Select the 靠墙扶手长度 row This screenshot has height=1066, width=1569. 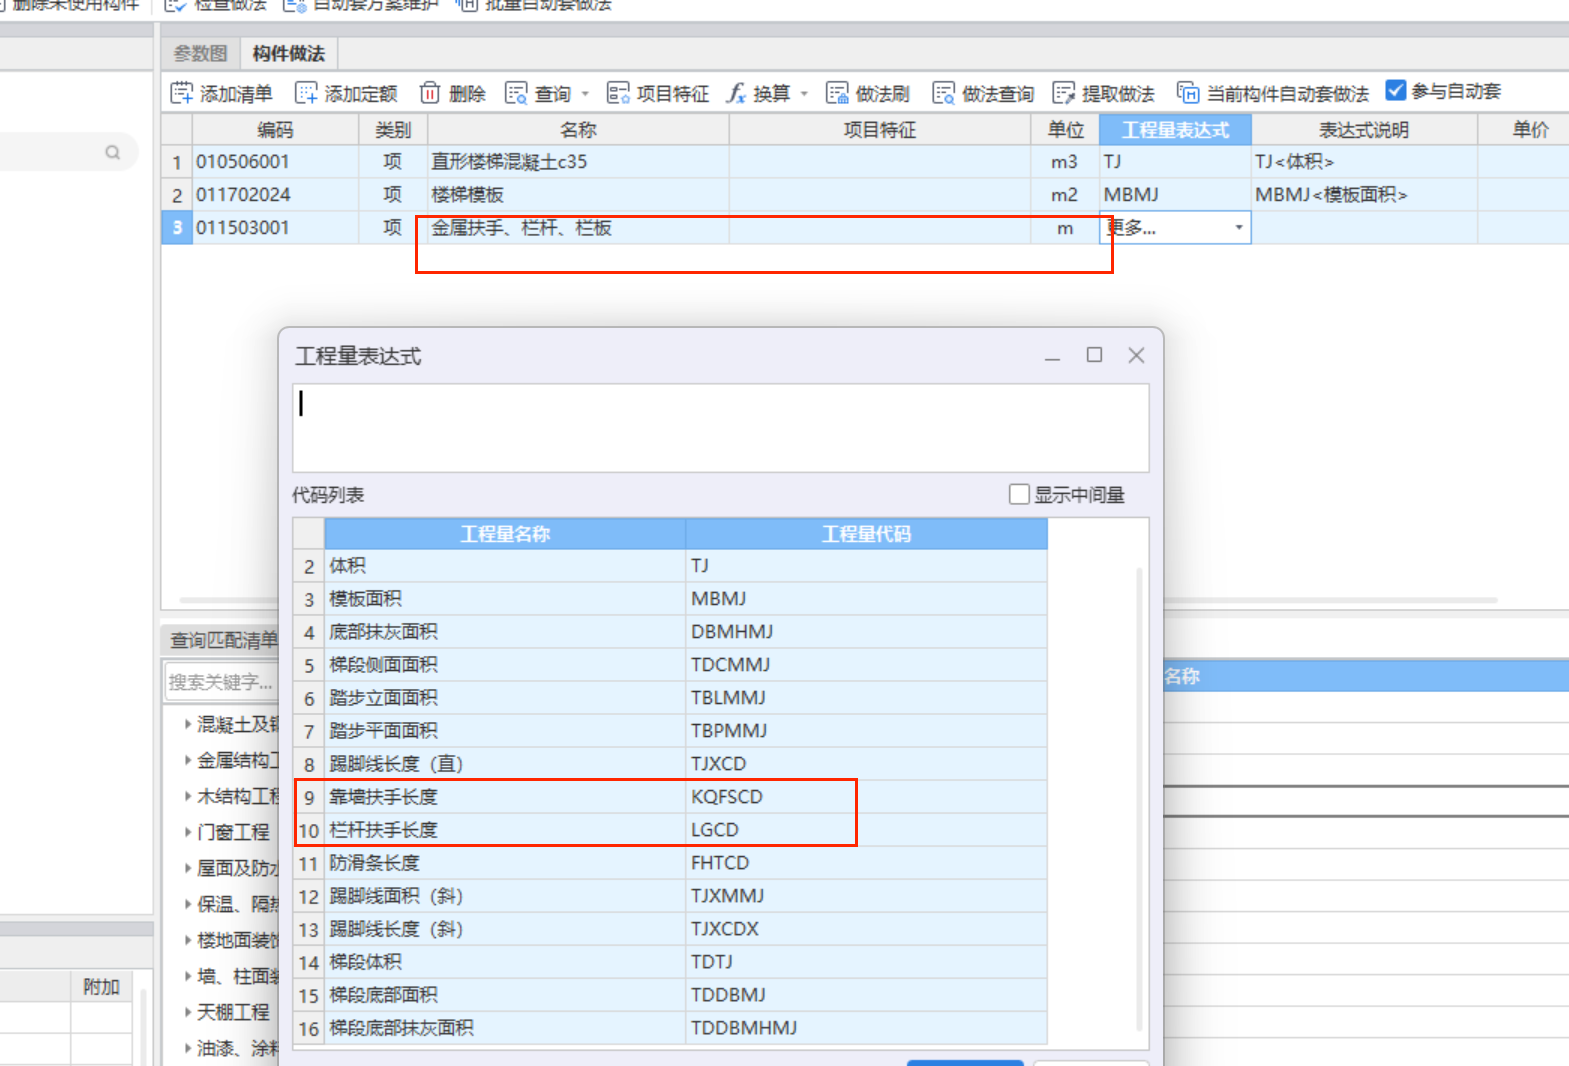coord(670,796)
